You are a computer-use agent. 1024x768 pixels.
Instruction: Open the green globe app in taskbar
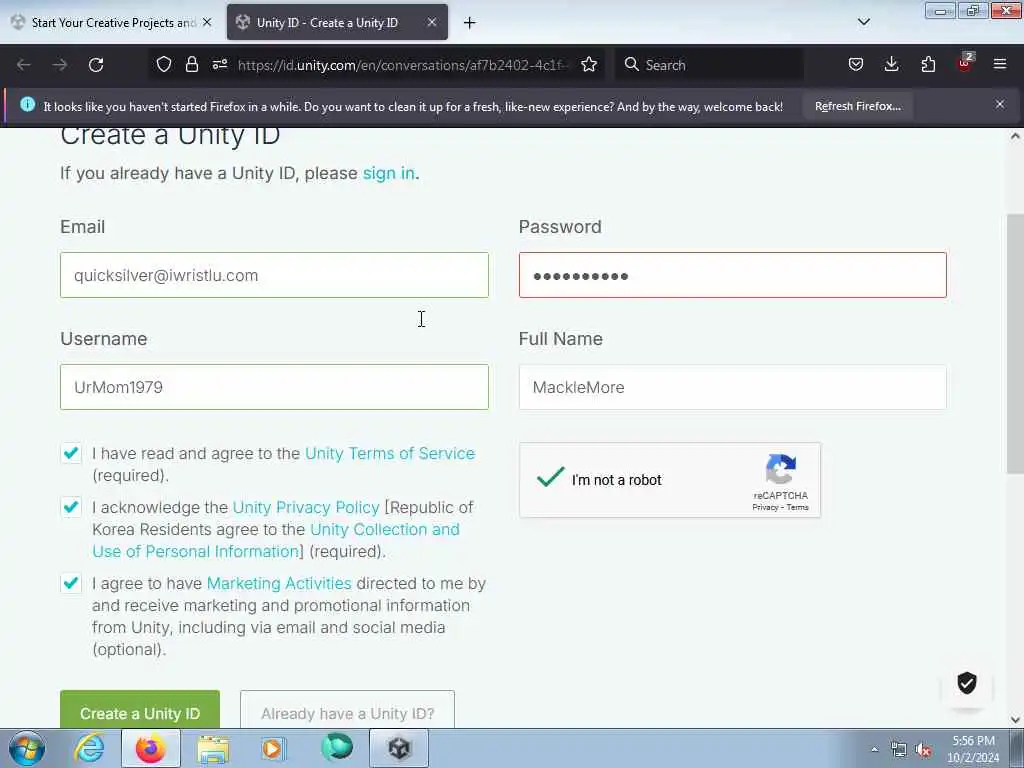pyautogui.click(x=337, y=748)
